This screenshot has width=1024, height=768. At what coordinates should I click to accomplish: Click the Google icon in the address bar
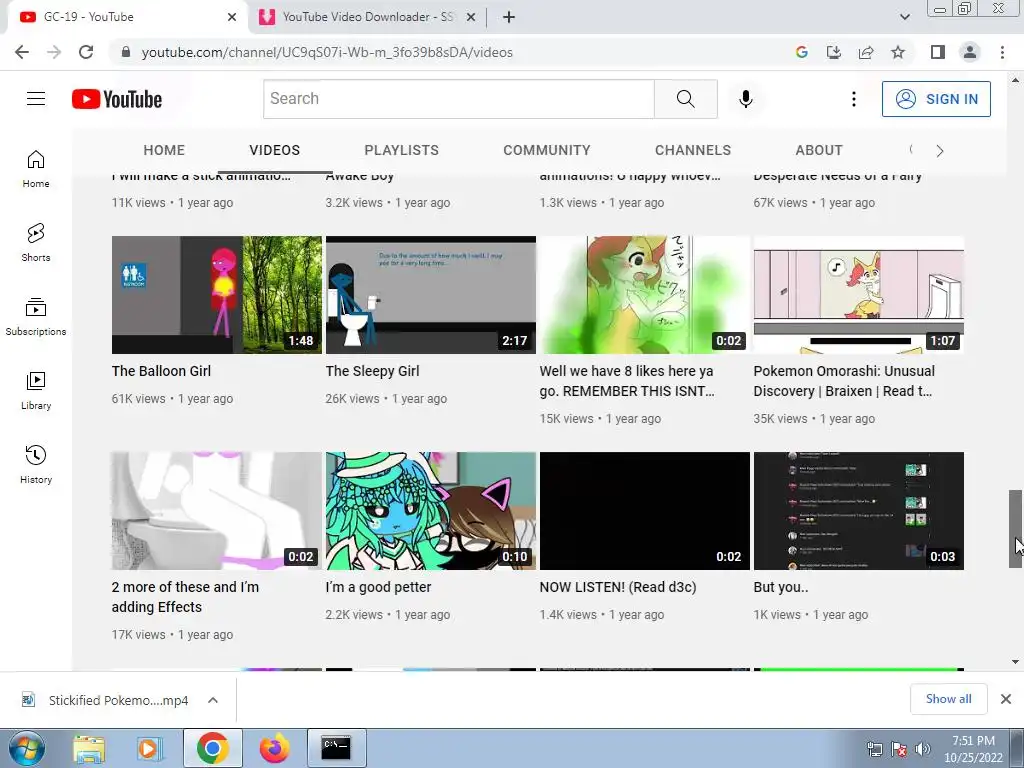pyautogui.click(x=802, y=52)
